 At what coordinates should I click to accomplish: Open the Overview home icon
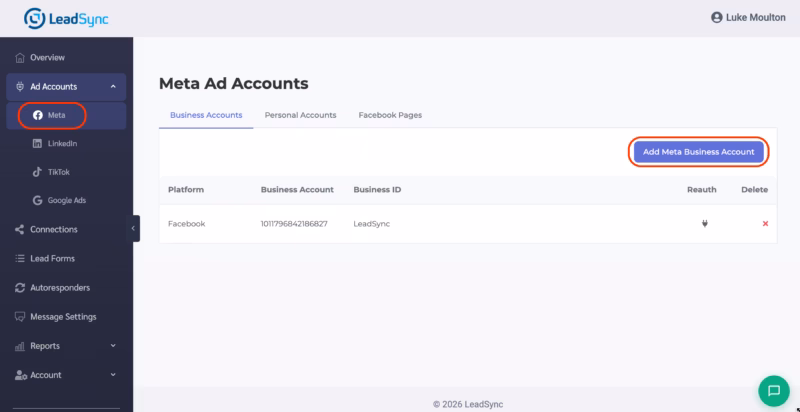20,57
